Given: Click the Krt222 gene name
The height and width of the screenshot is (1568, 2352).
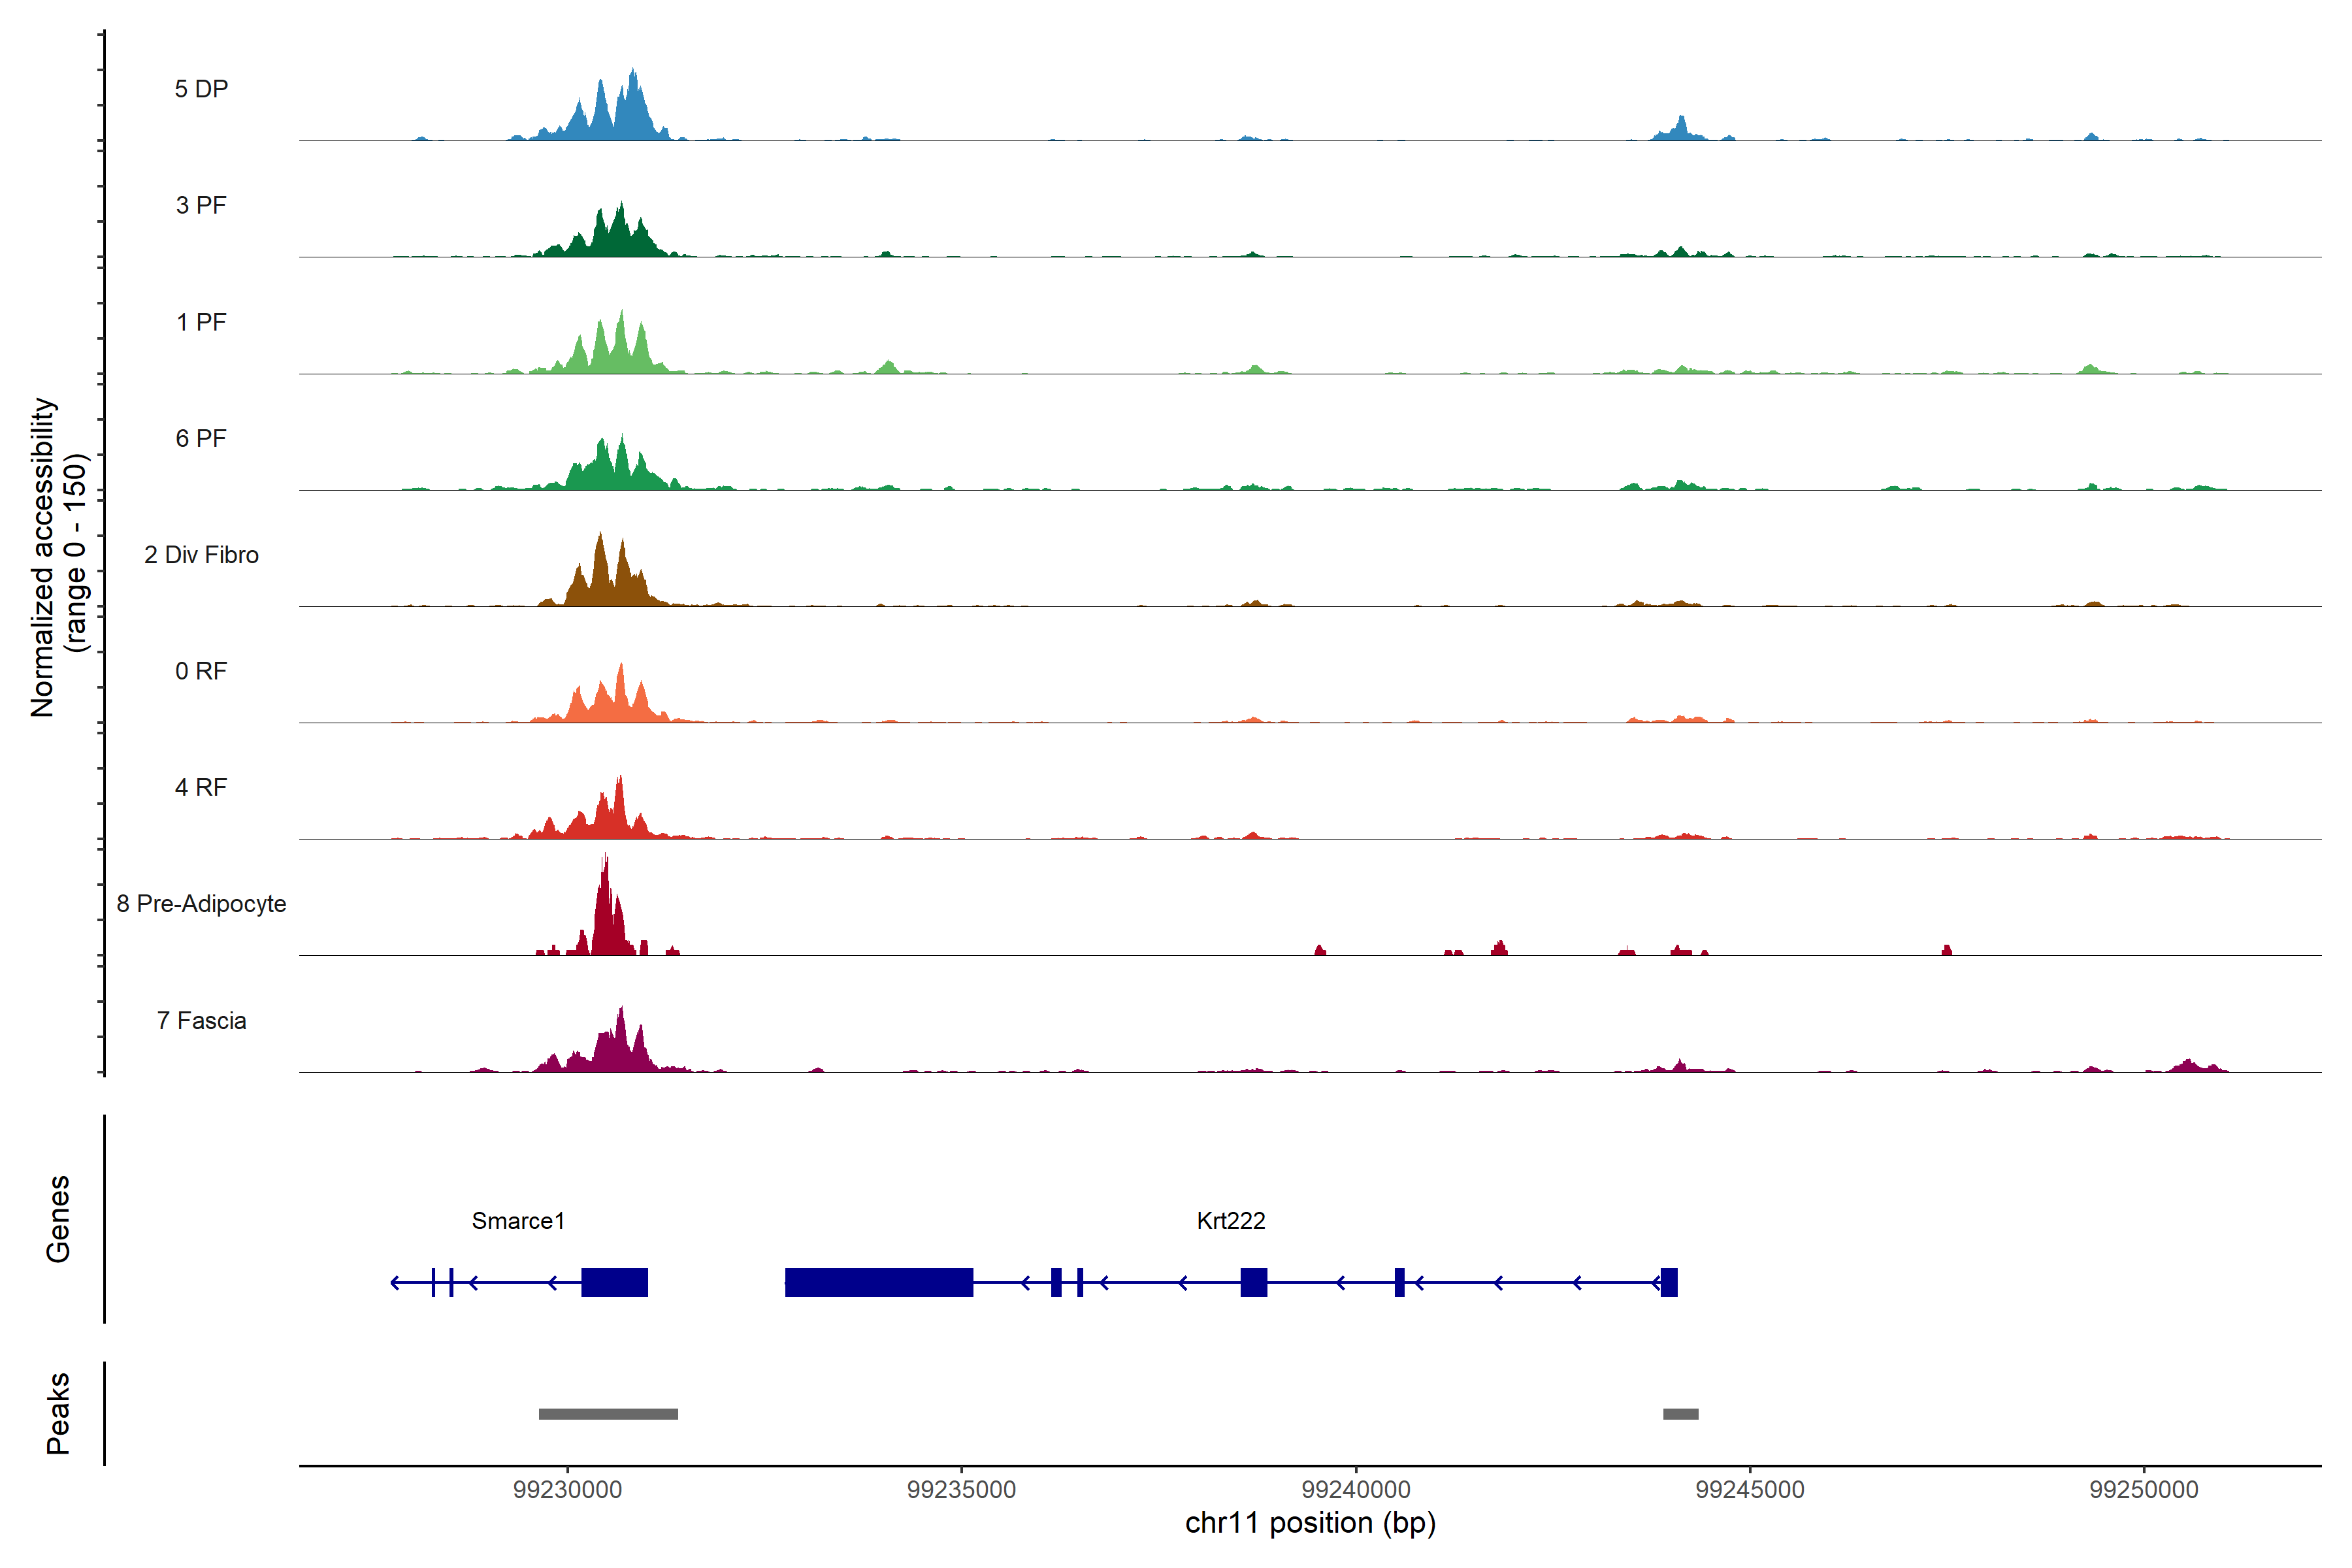Looking at the screenshot, I should click(1231, 1221).
